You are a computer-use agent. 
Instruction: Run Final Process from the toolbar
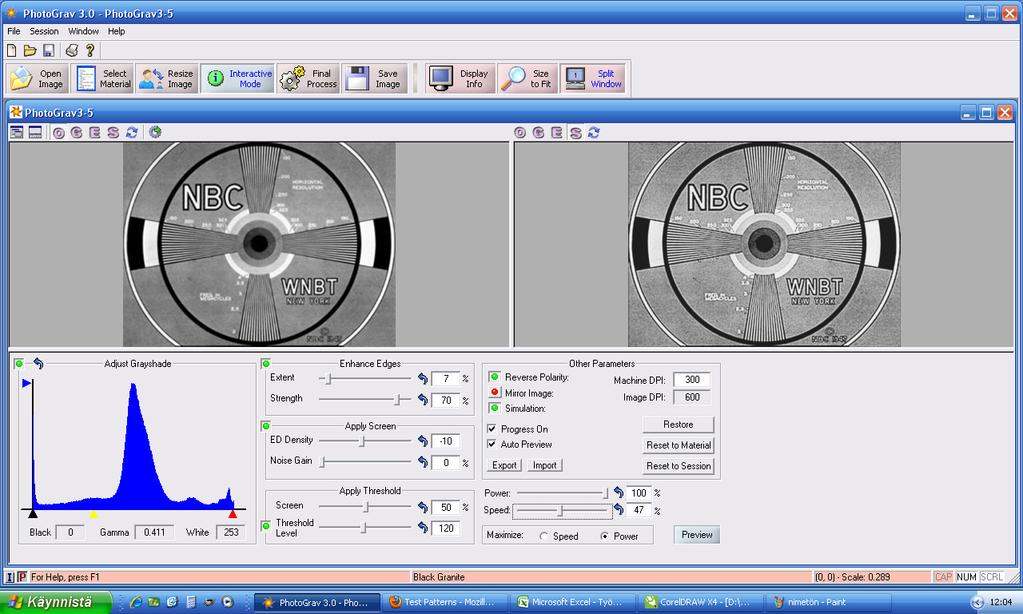point(308,78)
